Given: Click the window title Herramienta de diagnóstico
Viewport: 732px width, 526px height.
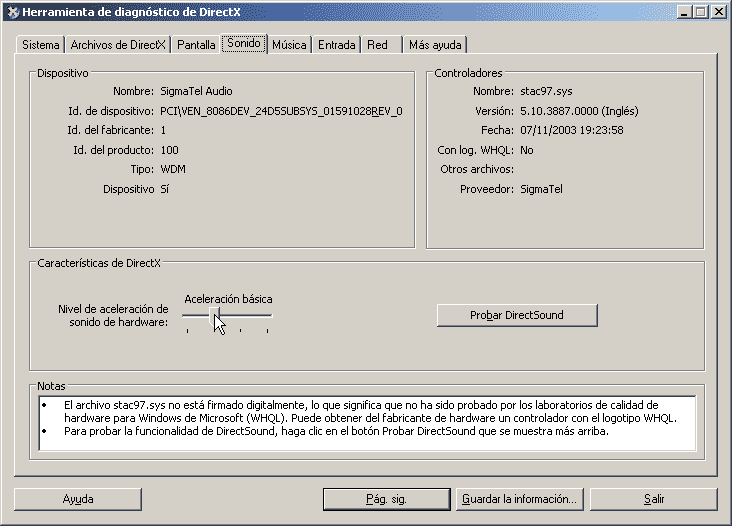Looking at the screenshot, I should tap(131, 12).
